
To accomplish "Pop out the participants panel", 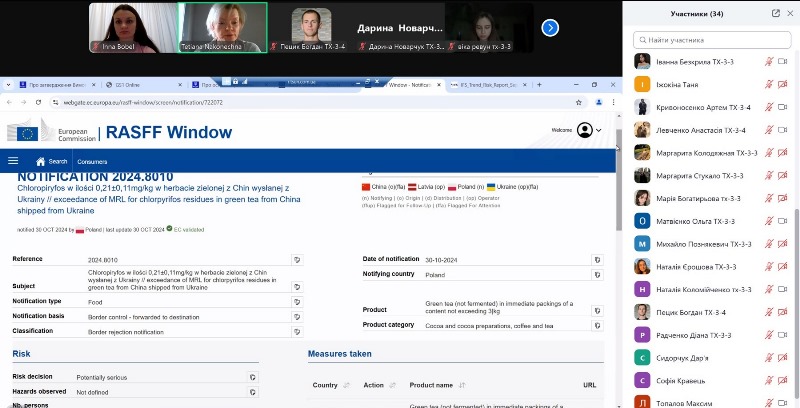I will 776,13.
